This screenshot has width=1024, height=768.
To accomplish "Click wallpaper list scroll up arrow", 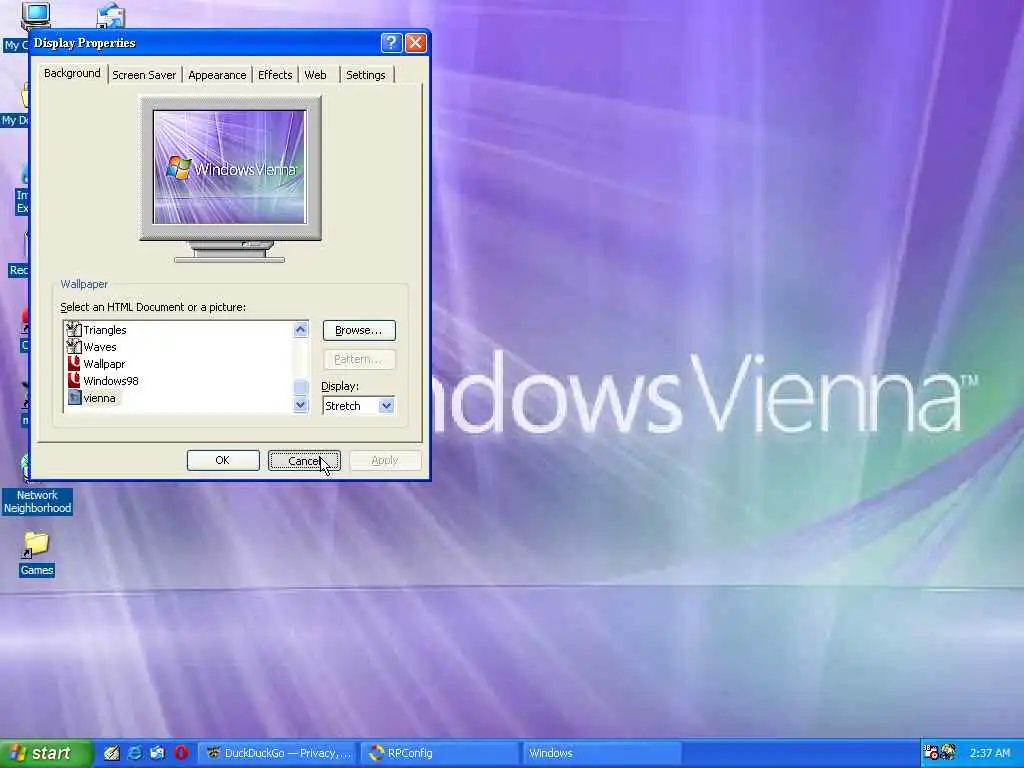I will (300, 330).
